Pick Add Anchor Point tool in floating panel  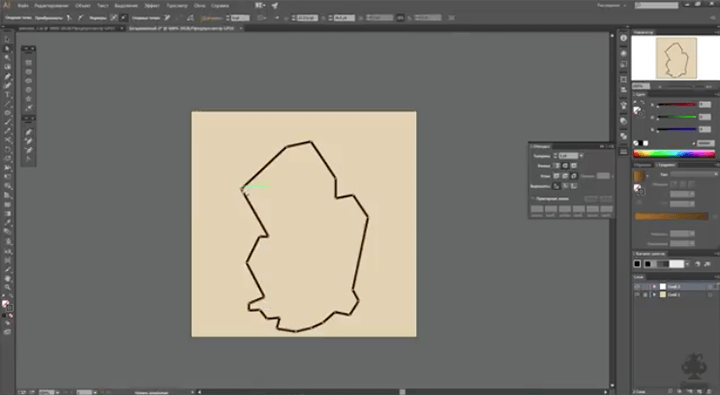pyautogui.click(x=28, y=141)
